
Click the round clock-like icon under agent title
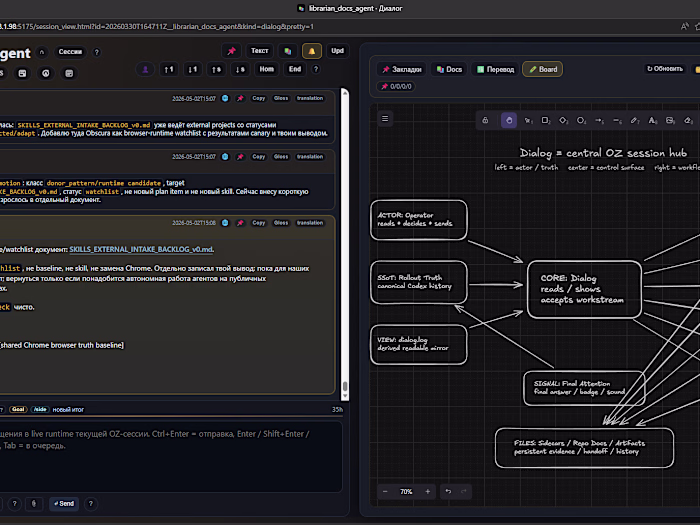[x=46, y=73]
